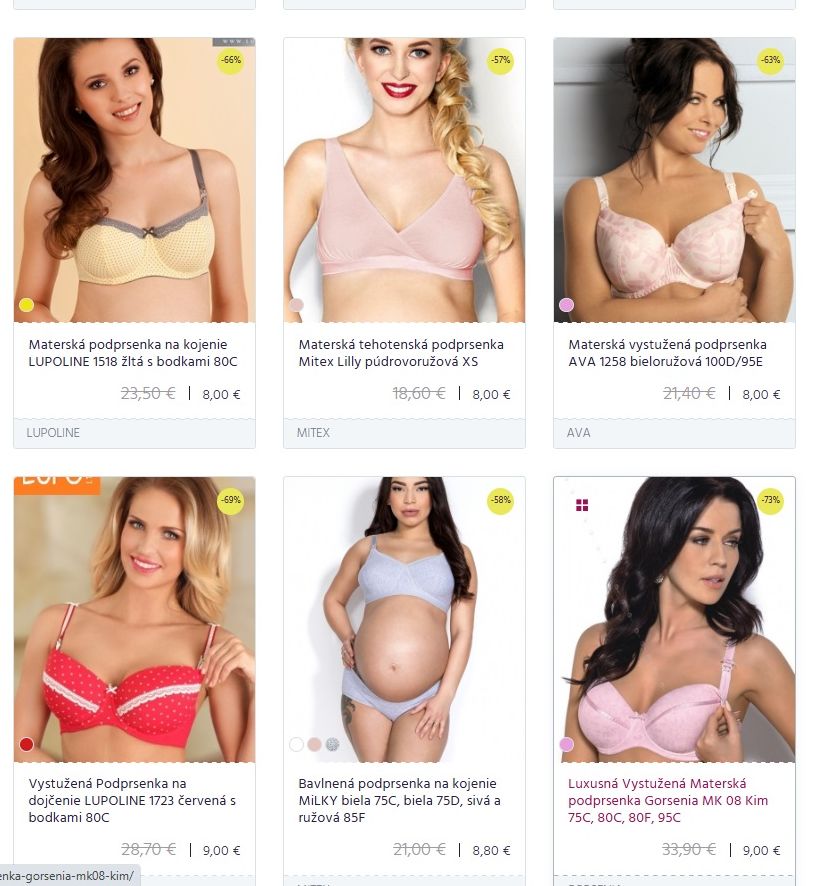
Task: Click the purple grid icon on Gorsenia product
Action: tap(582, 505)
